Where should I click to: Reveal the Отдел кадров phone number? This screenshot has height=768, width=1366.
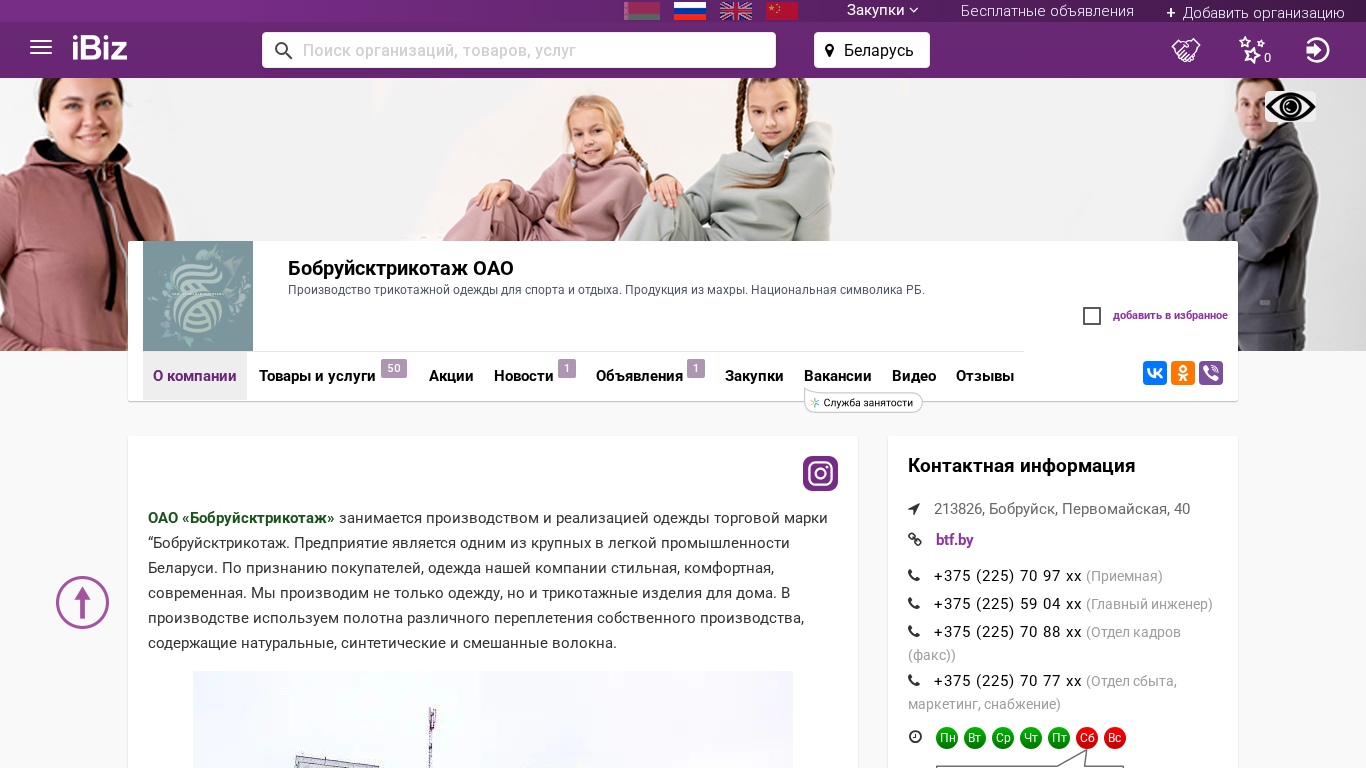[x=1008, y=632]
